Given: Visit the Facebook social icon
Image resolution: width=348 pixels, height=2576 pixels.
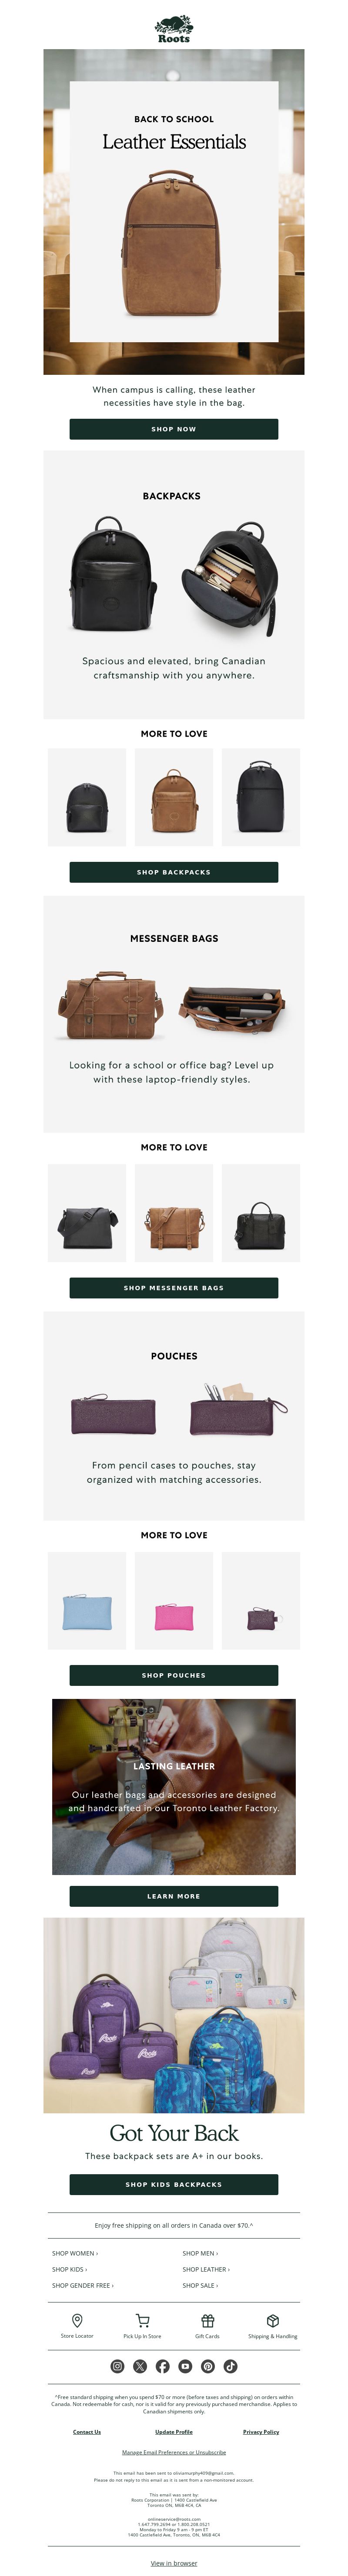Looking at the screenshot, I should (x=162, y=2366).
